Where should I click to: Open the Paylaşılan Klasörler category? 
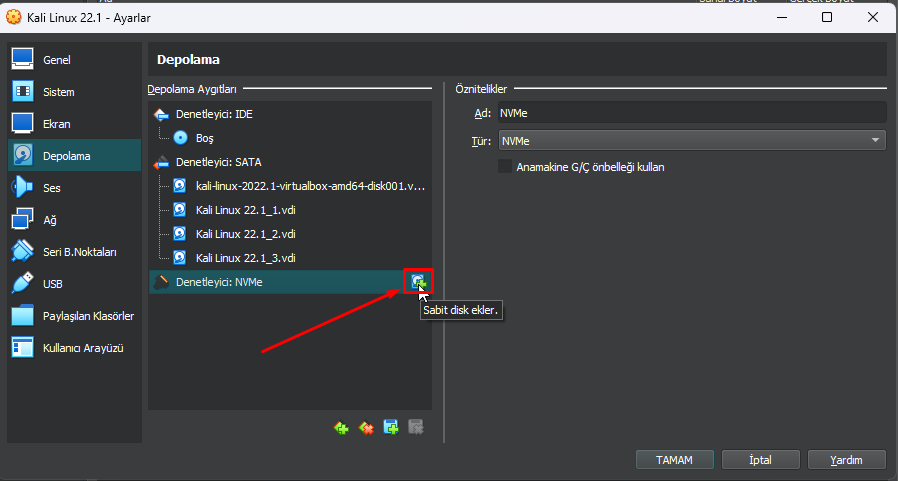tap(74, 316)
